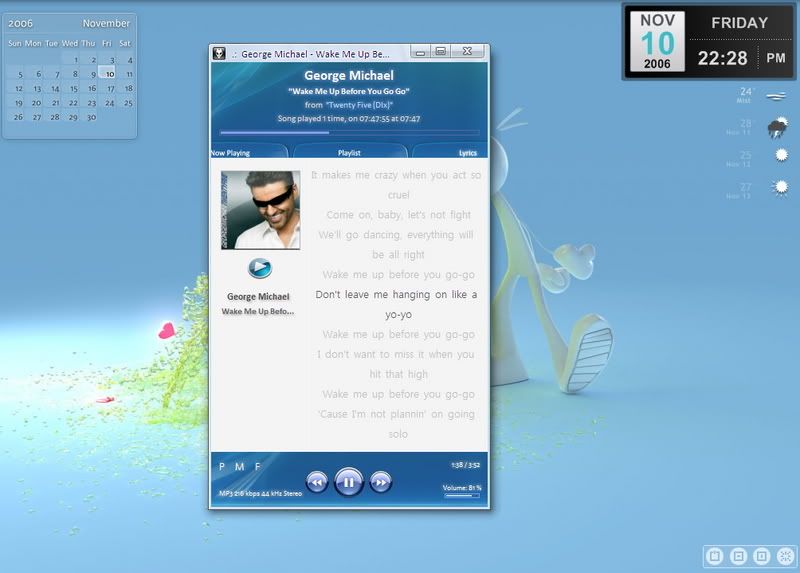Click the George Michael label below album art
The image size is (800, 573).
258,296
